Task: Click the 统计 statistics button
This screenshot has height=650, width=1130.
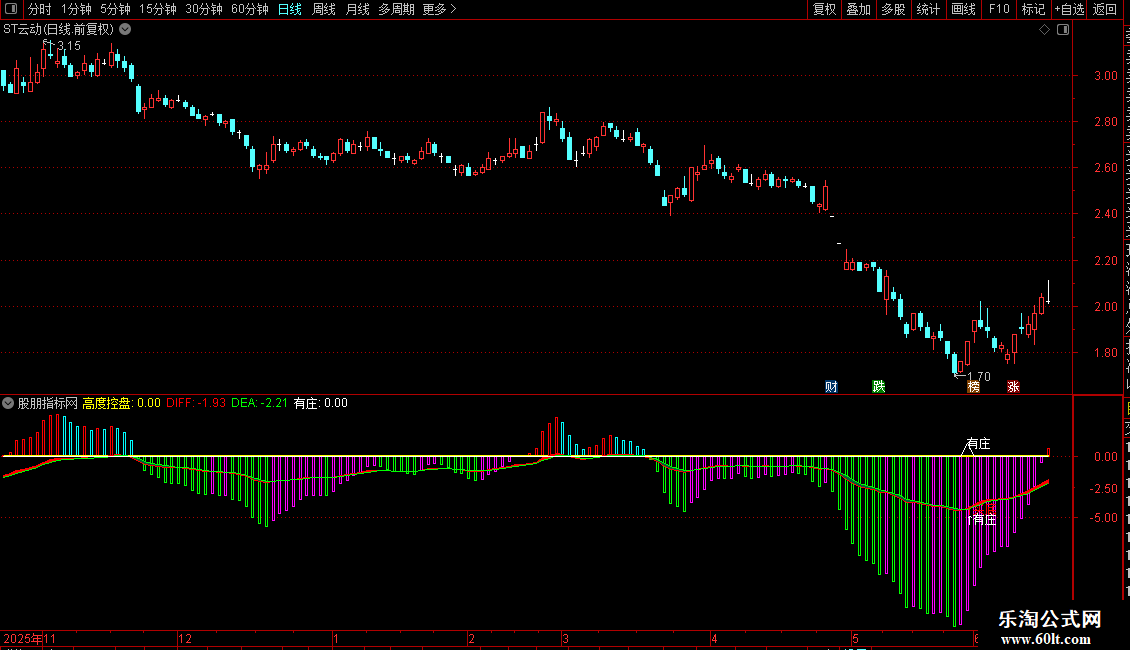Action: point(928,9)
